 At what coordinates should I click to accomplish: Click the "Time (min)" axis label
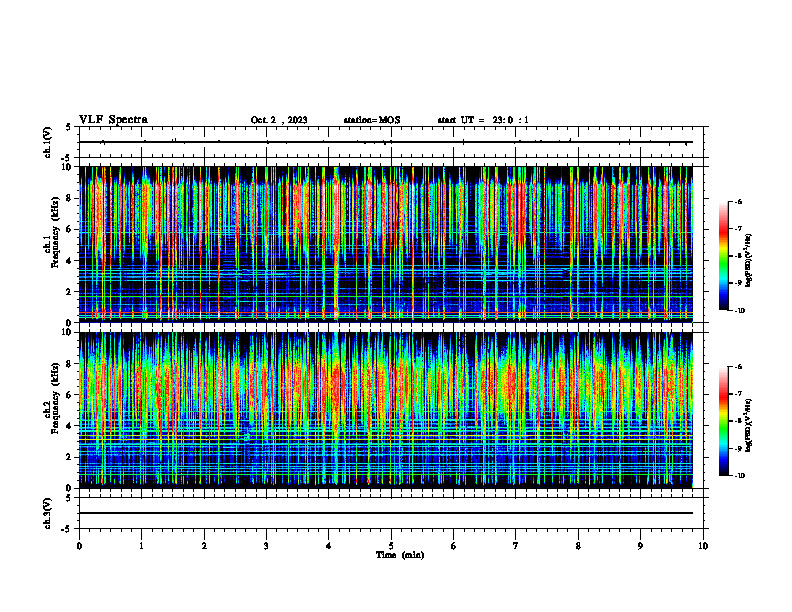[400, 555]
